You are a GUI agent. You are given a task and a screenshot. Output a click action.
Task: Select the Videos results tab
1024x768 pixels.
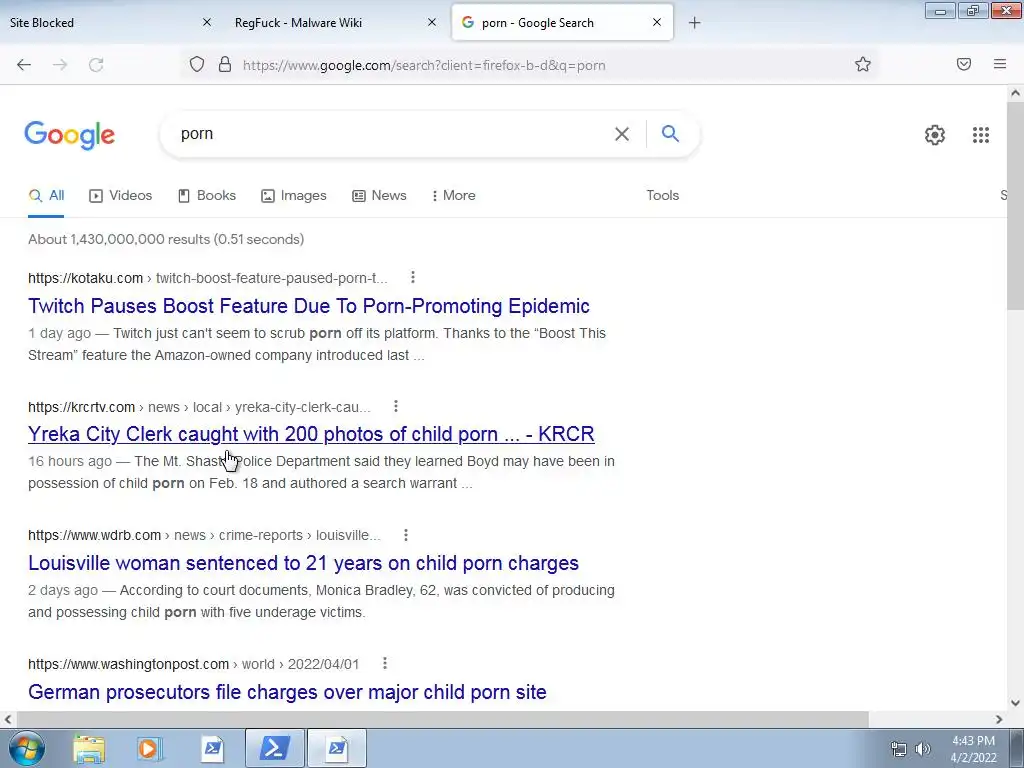pyautogui.click(x=121, y=195)
